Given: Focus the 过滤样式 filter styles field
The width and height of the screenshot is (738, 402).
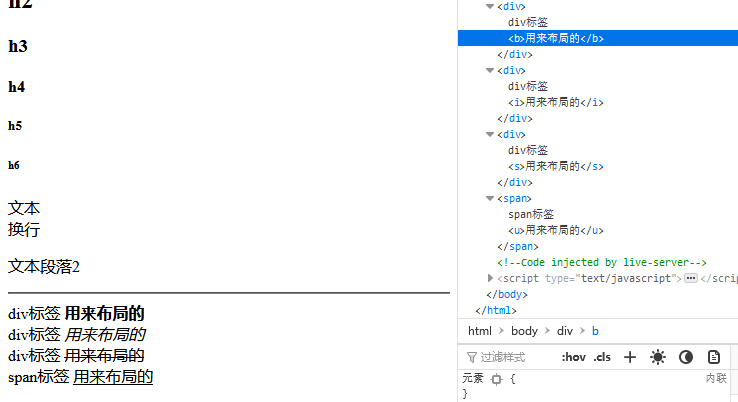Looking at the screenshot, I should (x=503, y=357).
